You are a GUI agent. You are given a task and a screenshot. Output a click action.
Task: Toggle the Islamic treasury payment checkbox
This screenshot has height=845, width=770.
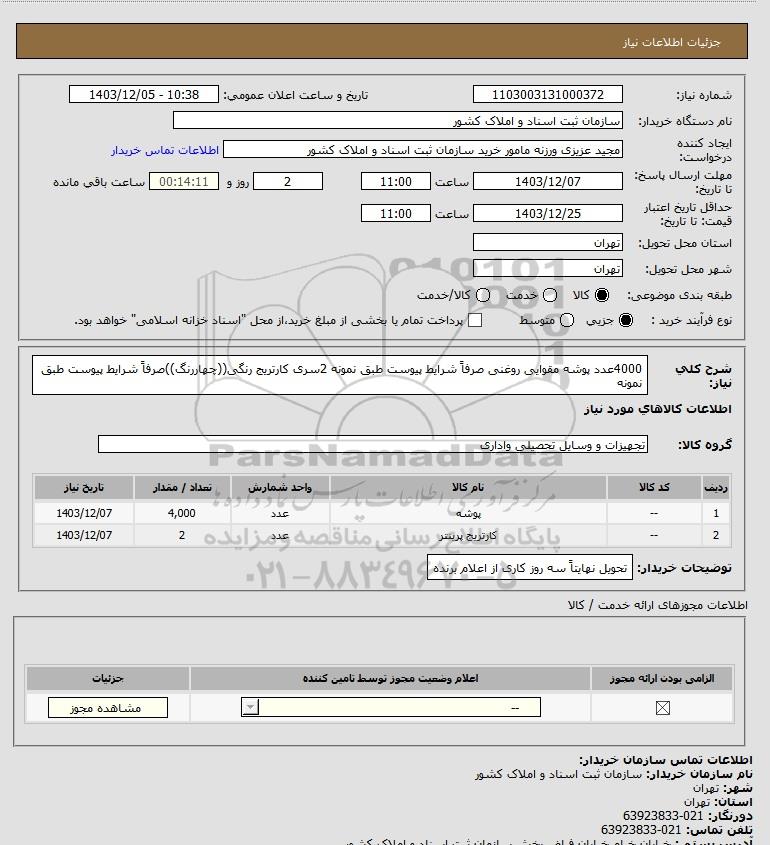pyautogui.click(x=475, y=321)
